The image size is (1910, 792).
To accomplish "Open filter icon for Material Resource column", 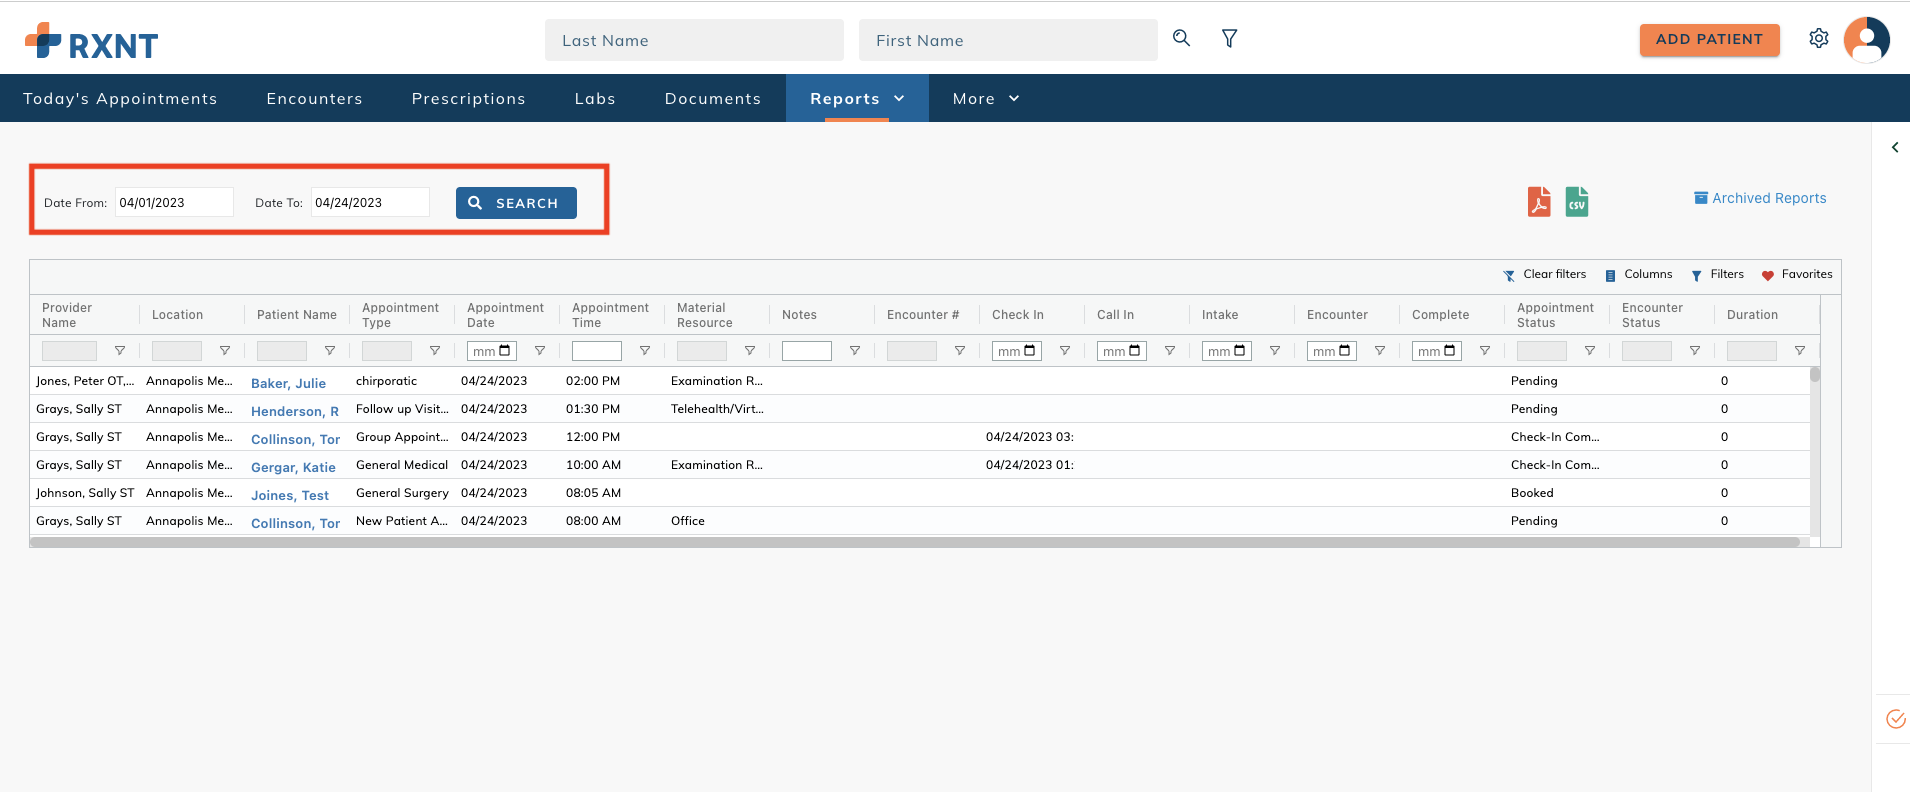I will pos(750,351).
